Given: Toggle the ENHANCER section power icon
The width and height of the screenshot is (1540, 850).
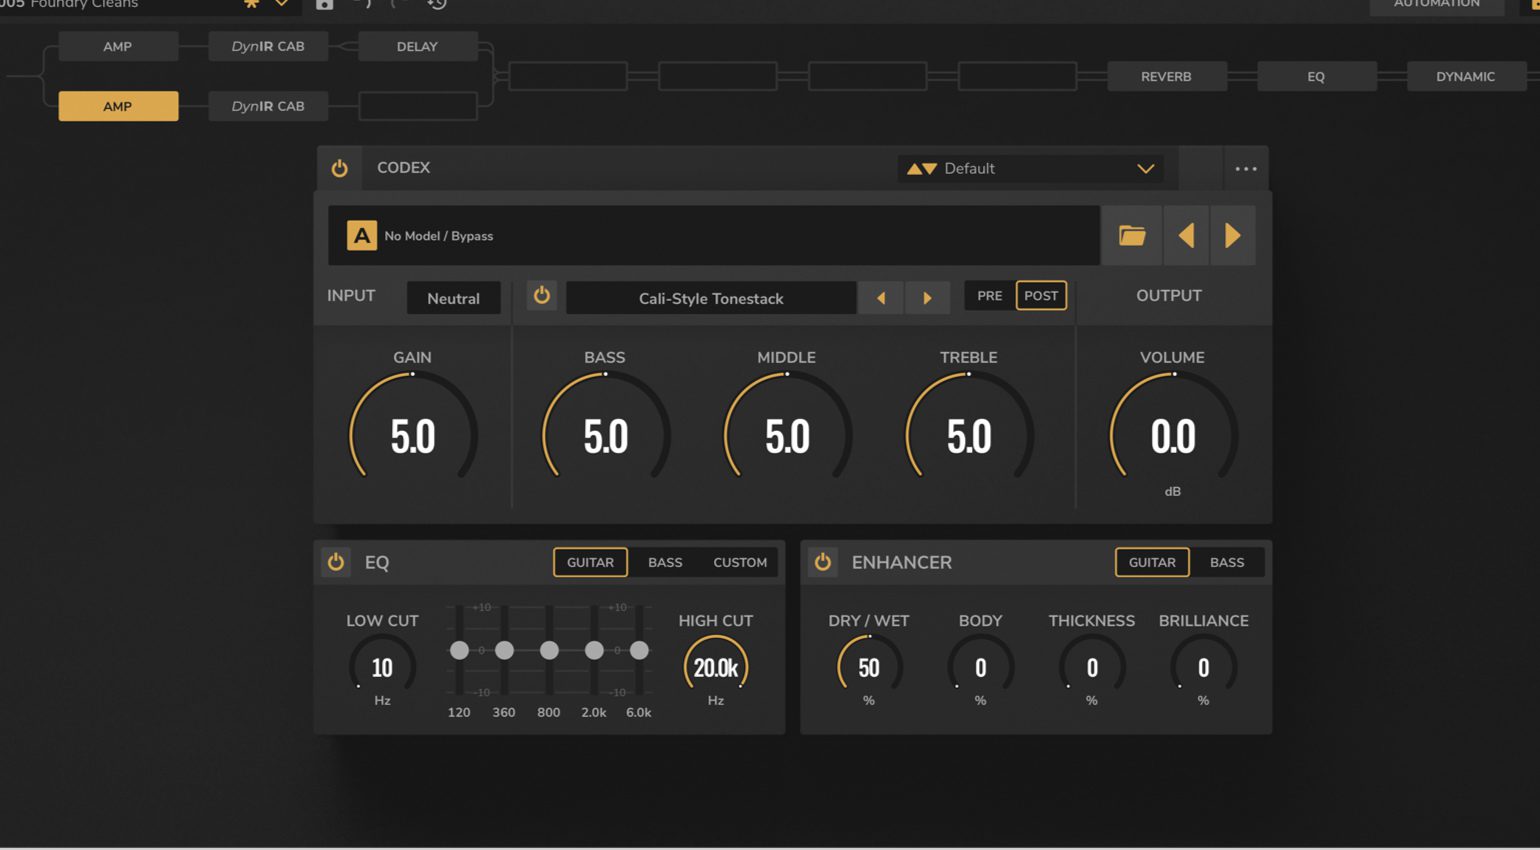Looking at the screenshot, I should click(x=823, y=562).
